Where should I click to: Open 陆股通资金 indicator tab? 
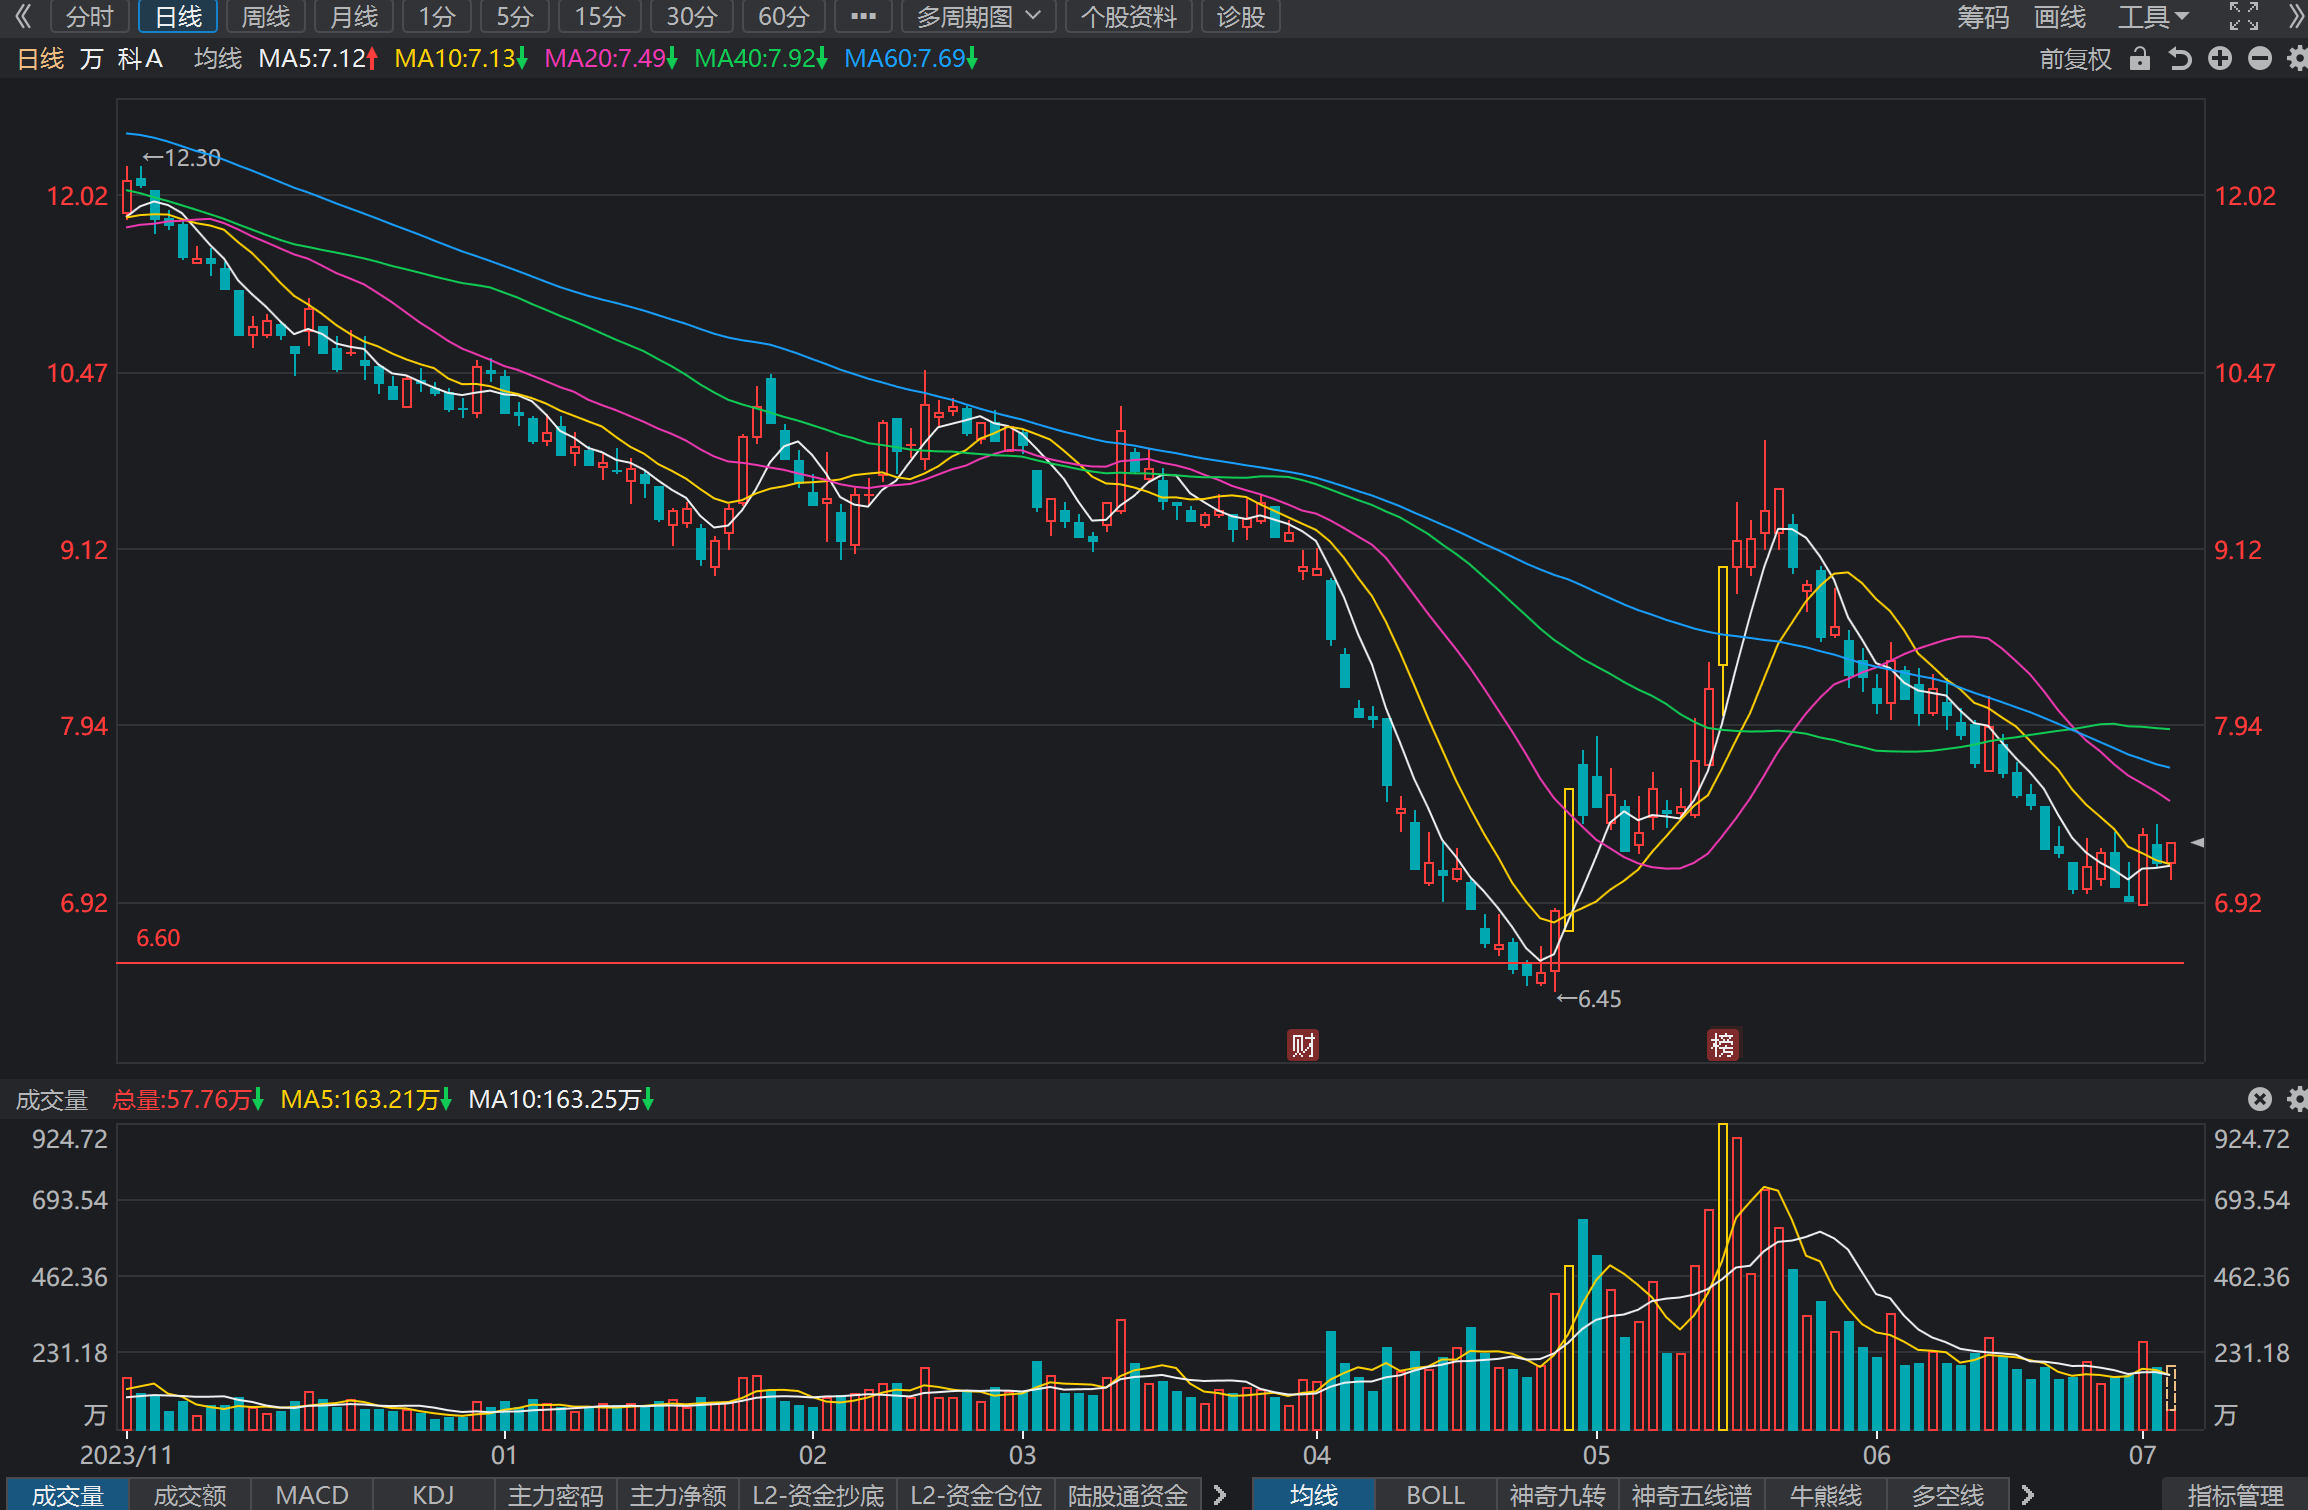(1128, 1495)
